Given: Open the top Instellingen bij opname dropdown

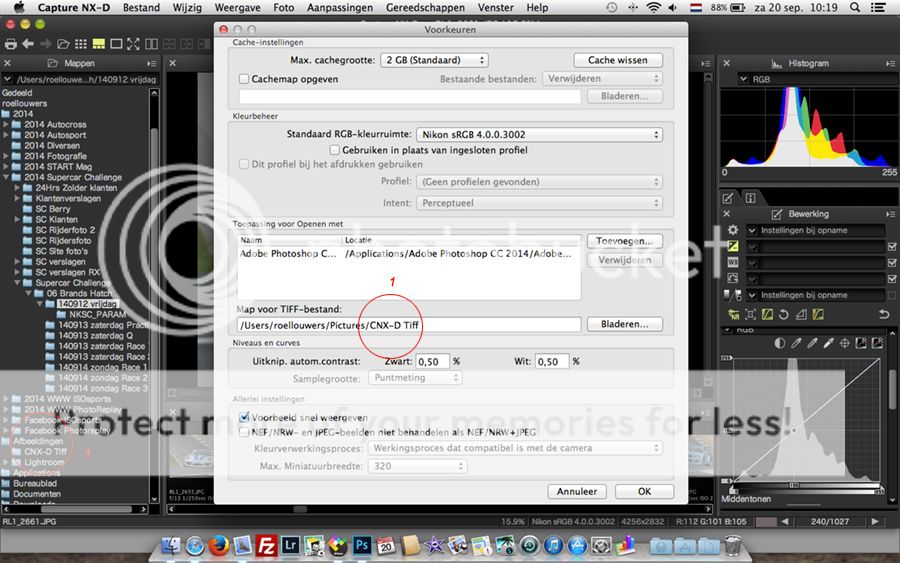Looking at the screenshot, I should pyautogui.click(x=816, y=230).
